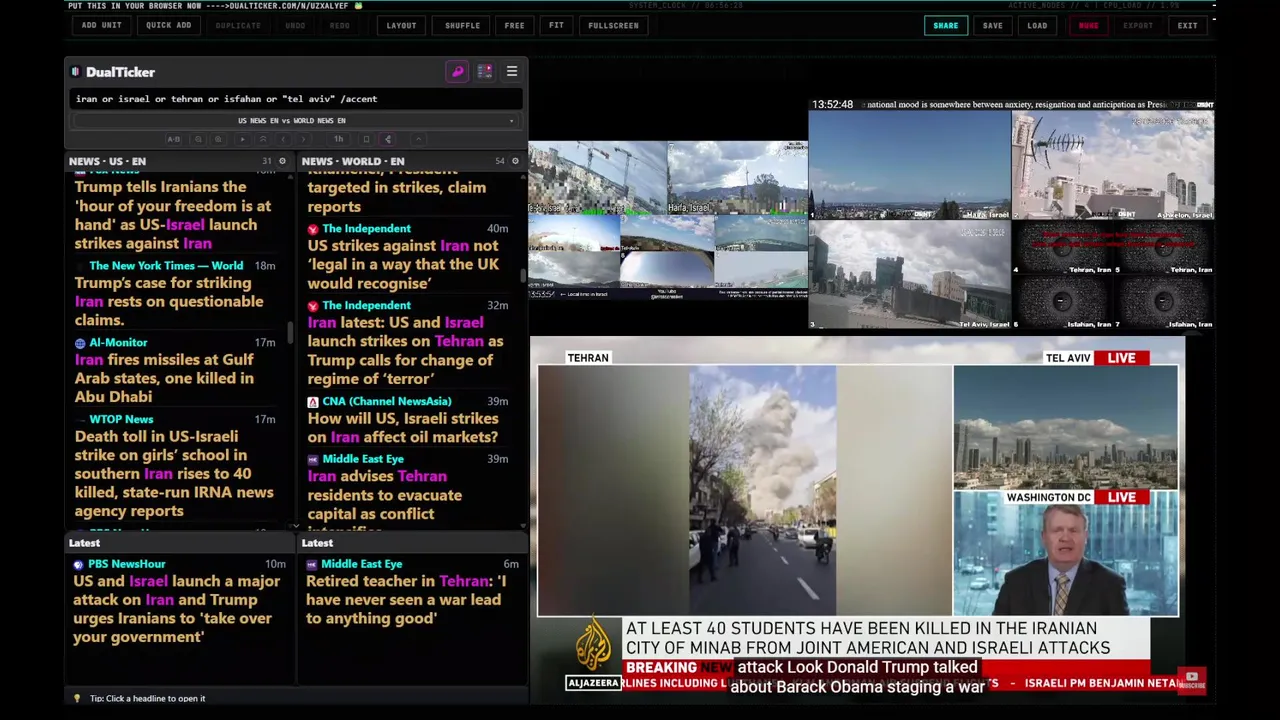Image resolution: width=1280 pixels, height=720 pixels.
Task: Click the down arrow under US news column
Action: pos(295,527)
